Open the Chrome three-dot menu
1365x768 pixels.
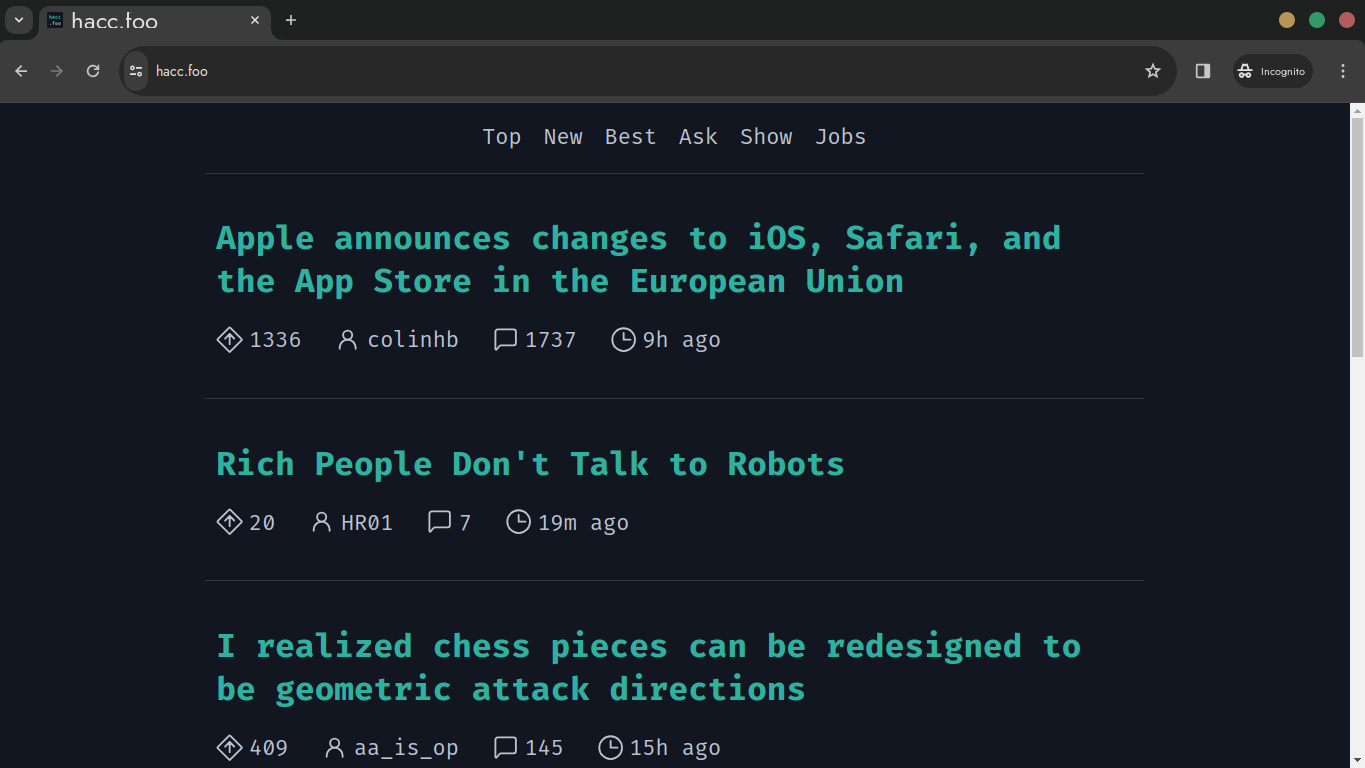1343,71
